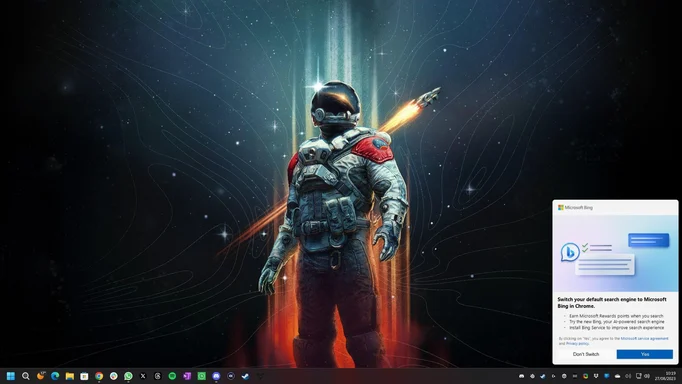Click heading 'Switch your default search engine'
682x384 pixels.
pos(612,303)
